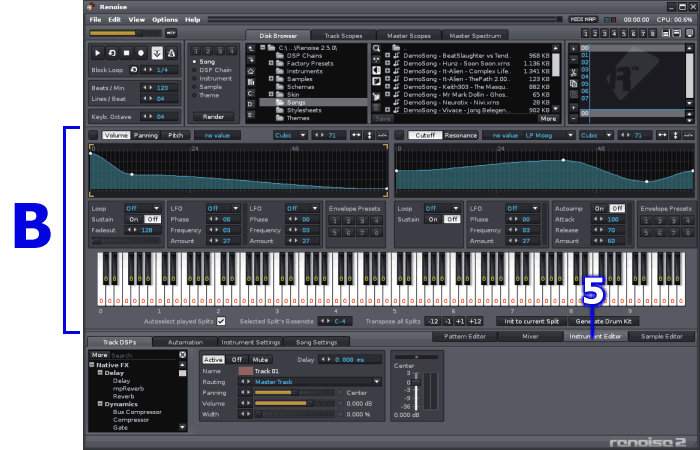Open the volume envelope Loop dropdown
700x450 pixels.
[142, 208]
